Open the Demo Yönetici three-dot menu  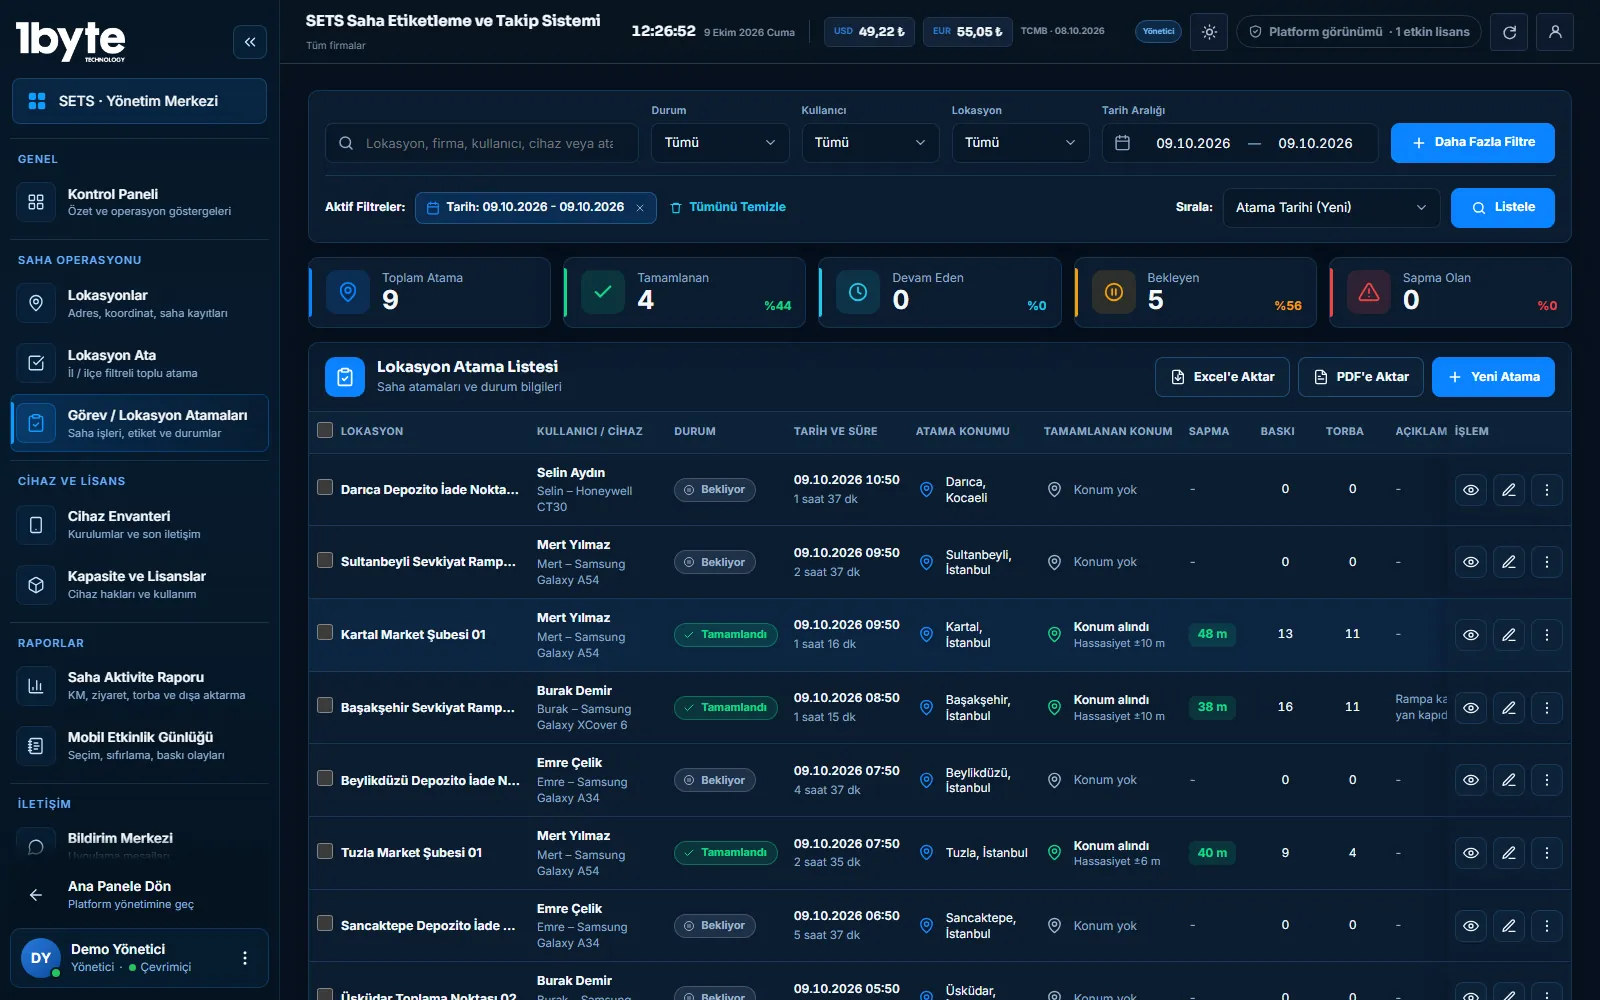(x=245, y=958)
